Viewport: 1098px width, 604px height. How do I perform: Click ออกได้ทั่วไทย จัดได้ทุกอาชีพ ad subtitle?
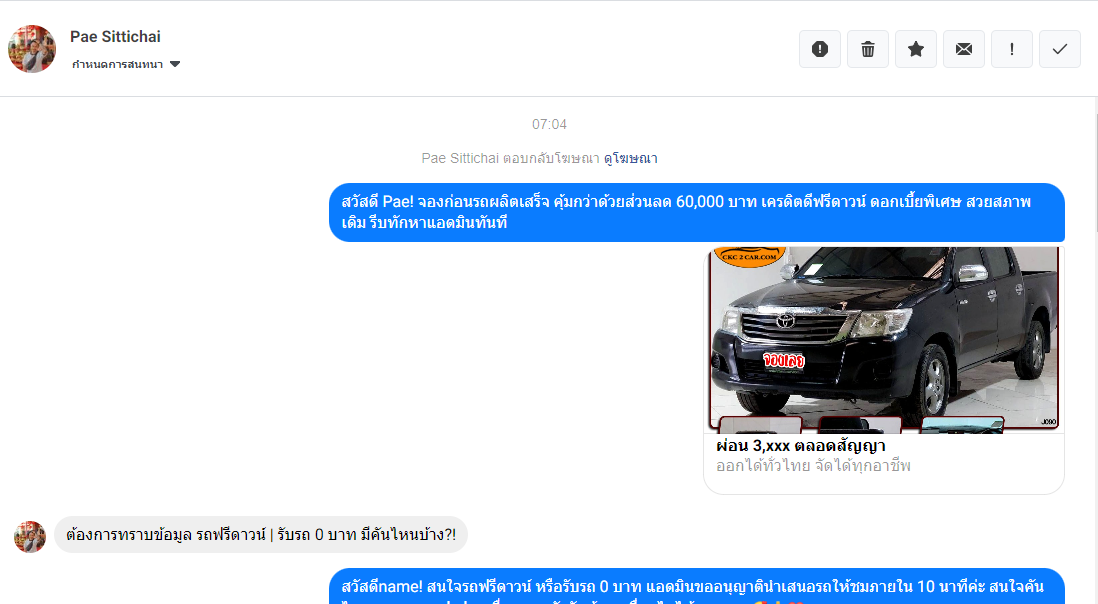pos(813,466)
